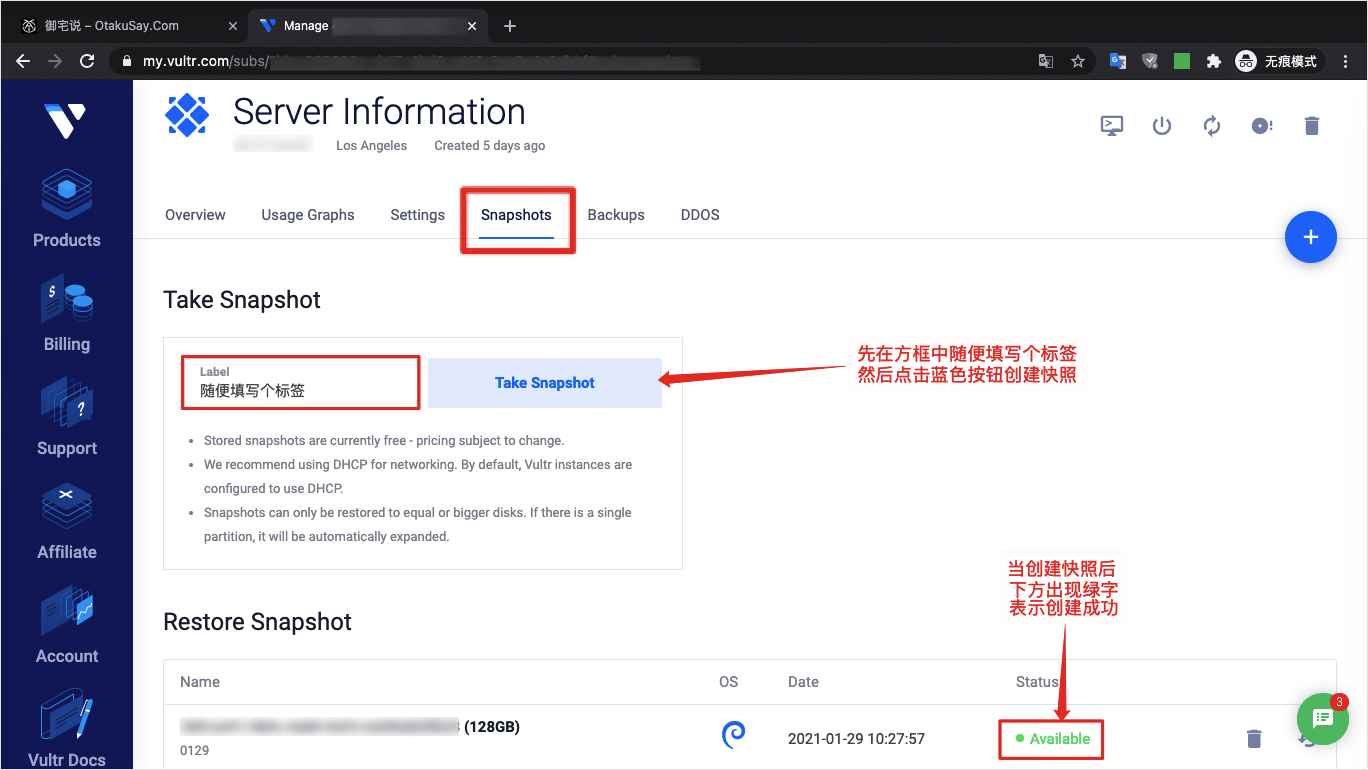Screen dimensions: 1368x770
Task: Click the 0129 snapshot label
Action: click(x=195, y=750)
